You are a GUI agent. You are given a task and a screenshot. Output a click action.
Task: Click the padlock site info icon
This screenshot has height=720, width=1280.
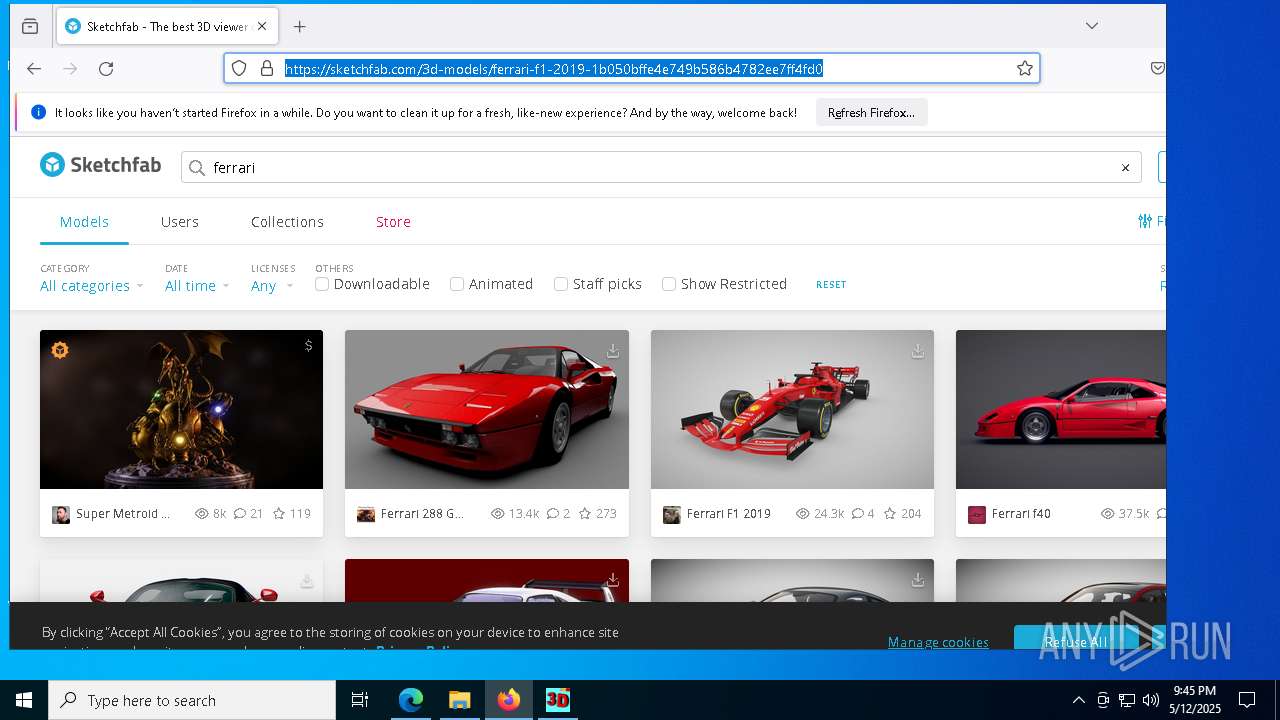(x=266, y=68)
